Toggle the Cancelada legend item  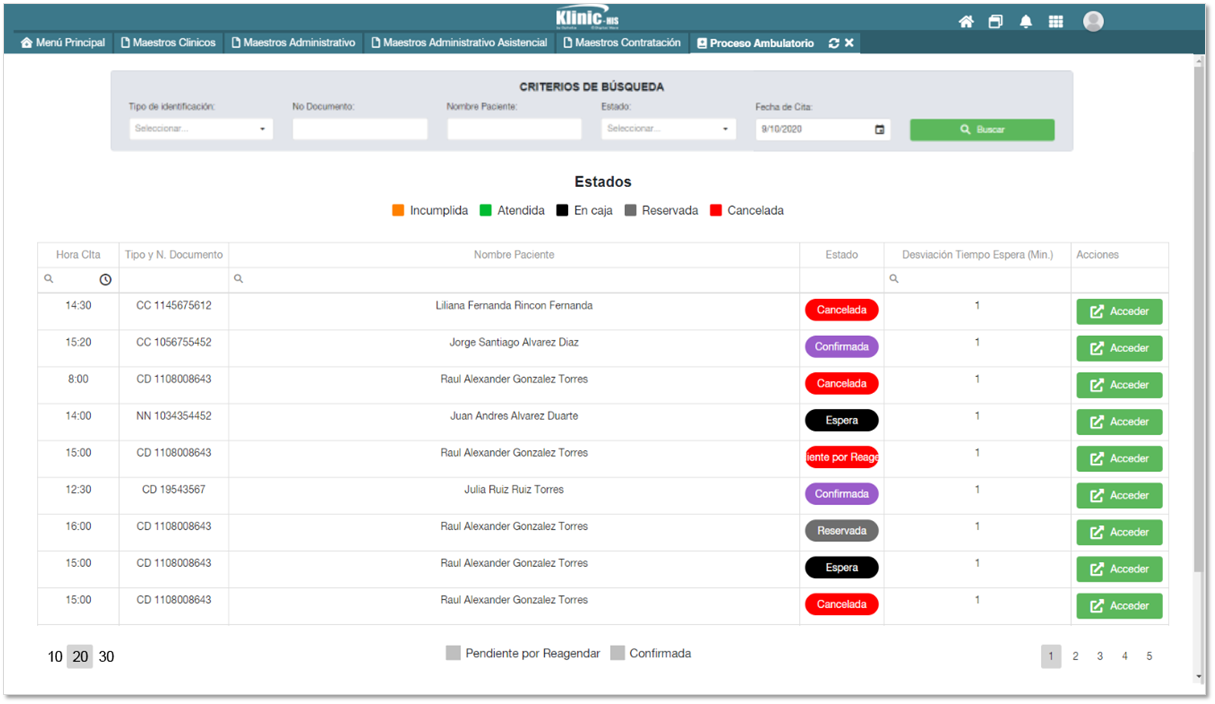(716, 211)
